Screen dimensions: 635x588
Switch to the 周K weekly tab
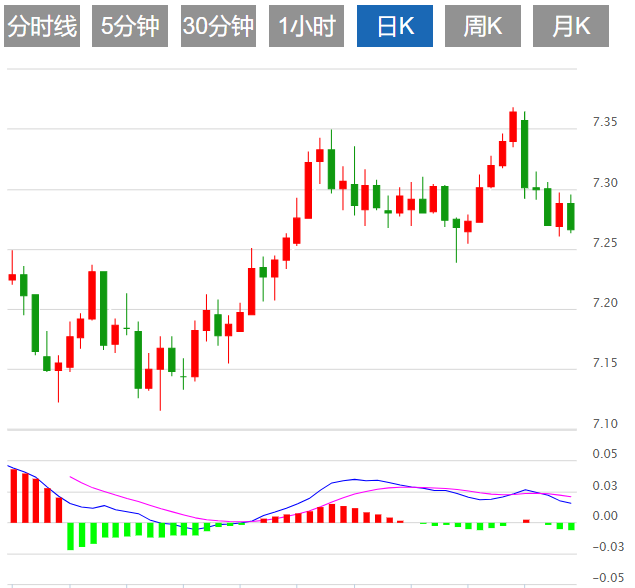point(483,26)
